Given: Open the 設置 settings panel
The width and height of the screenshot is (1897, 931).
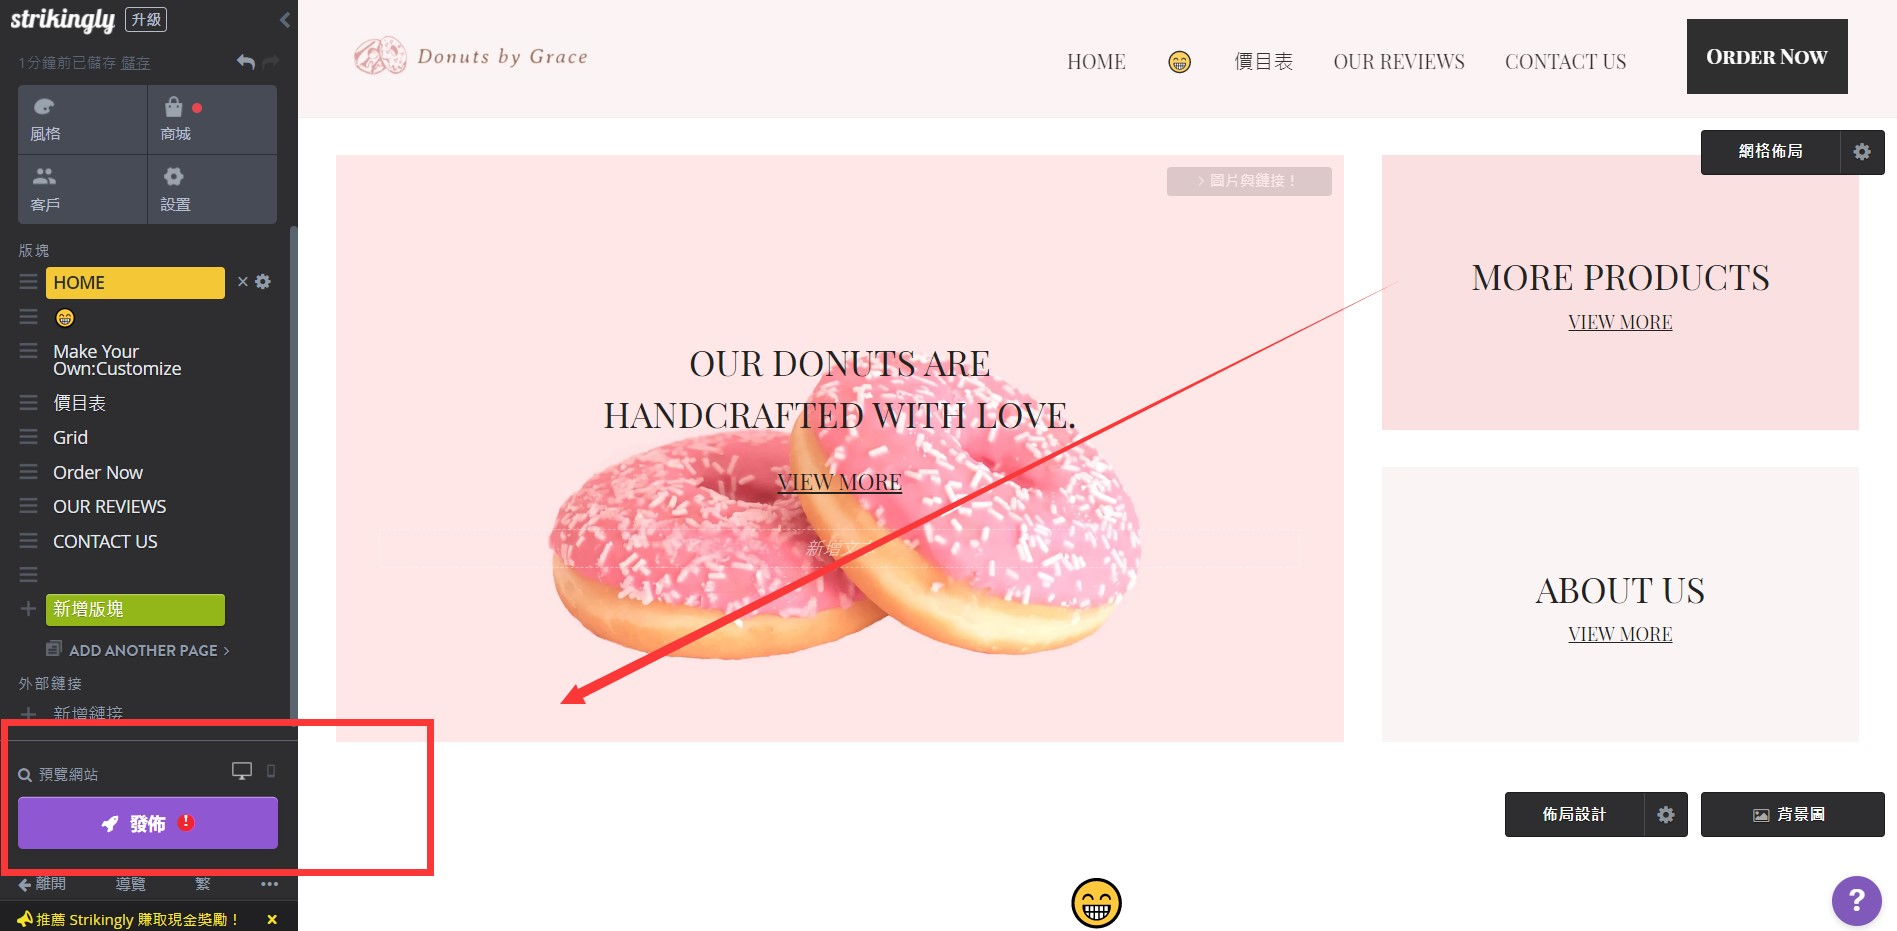Looking at the screenshot, I should point(212,189).
